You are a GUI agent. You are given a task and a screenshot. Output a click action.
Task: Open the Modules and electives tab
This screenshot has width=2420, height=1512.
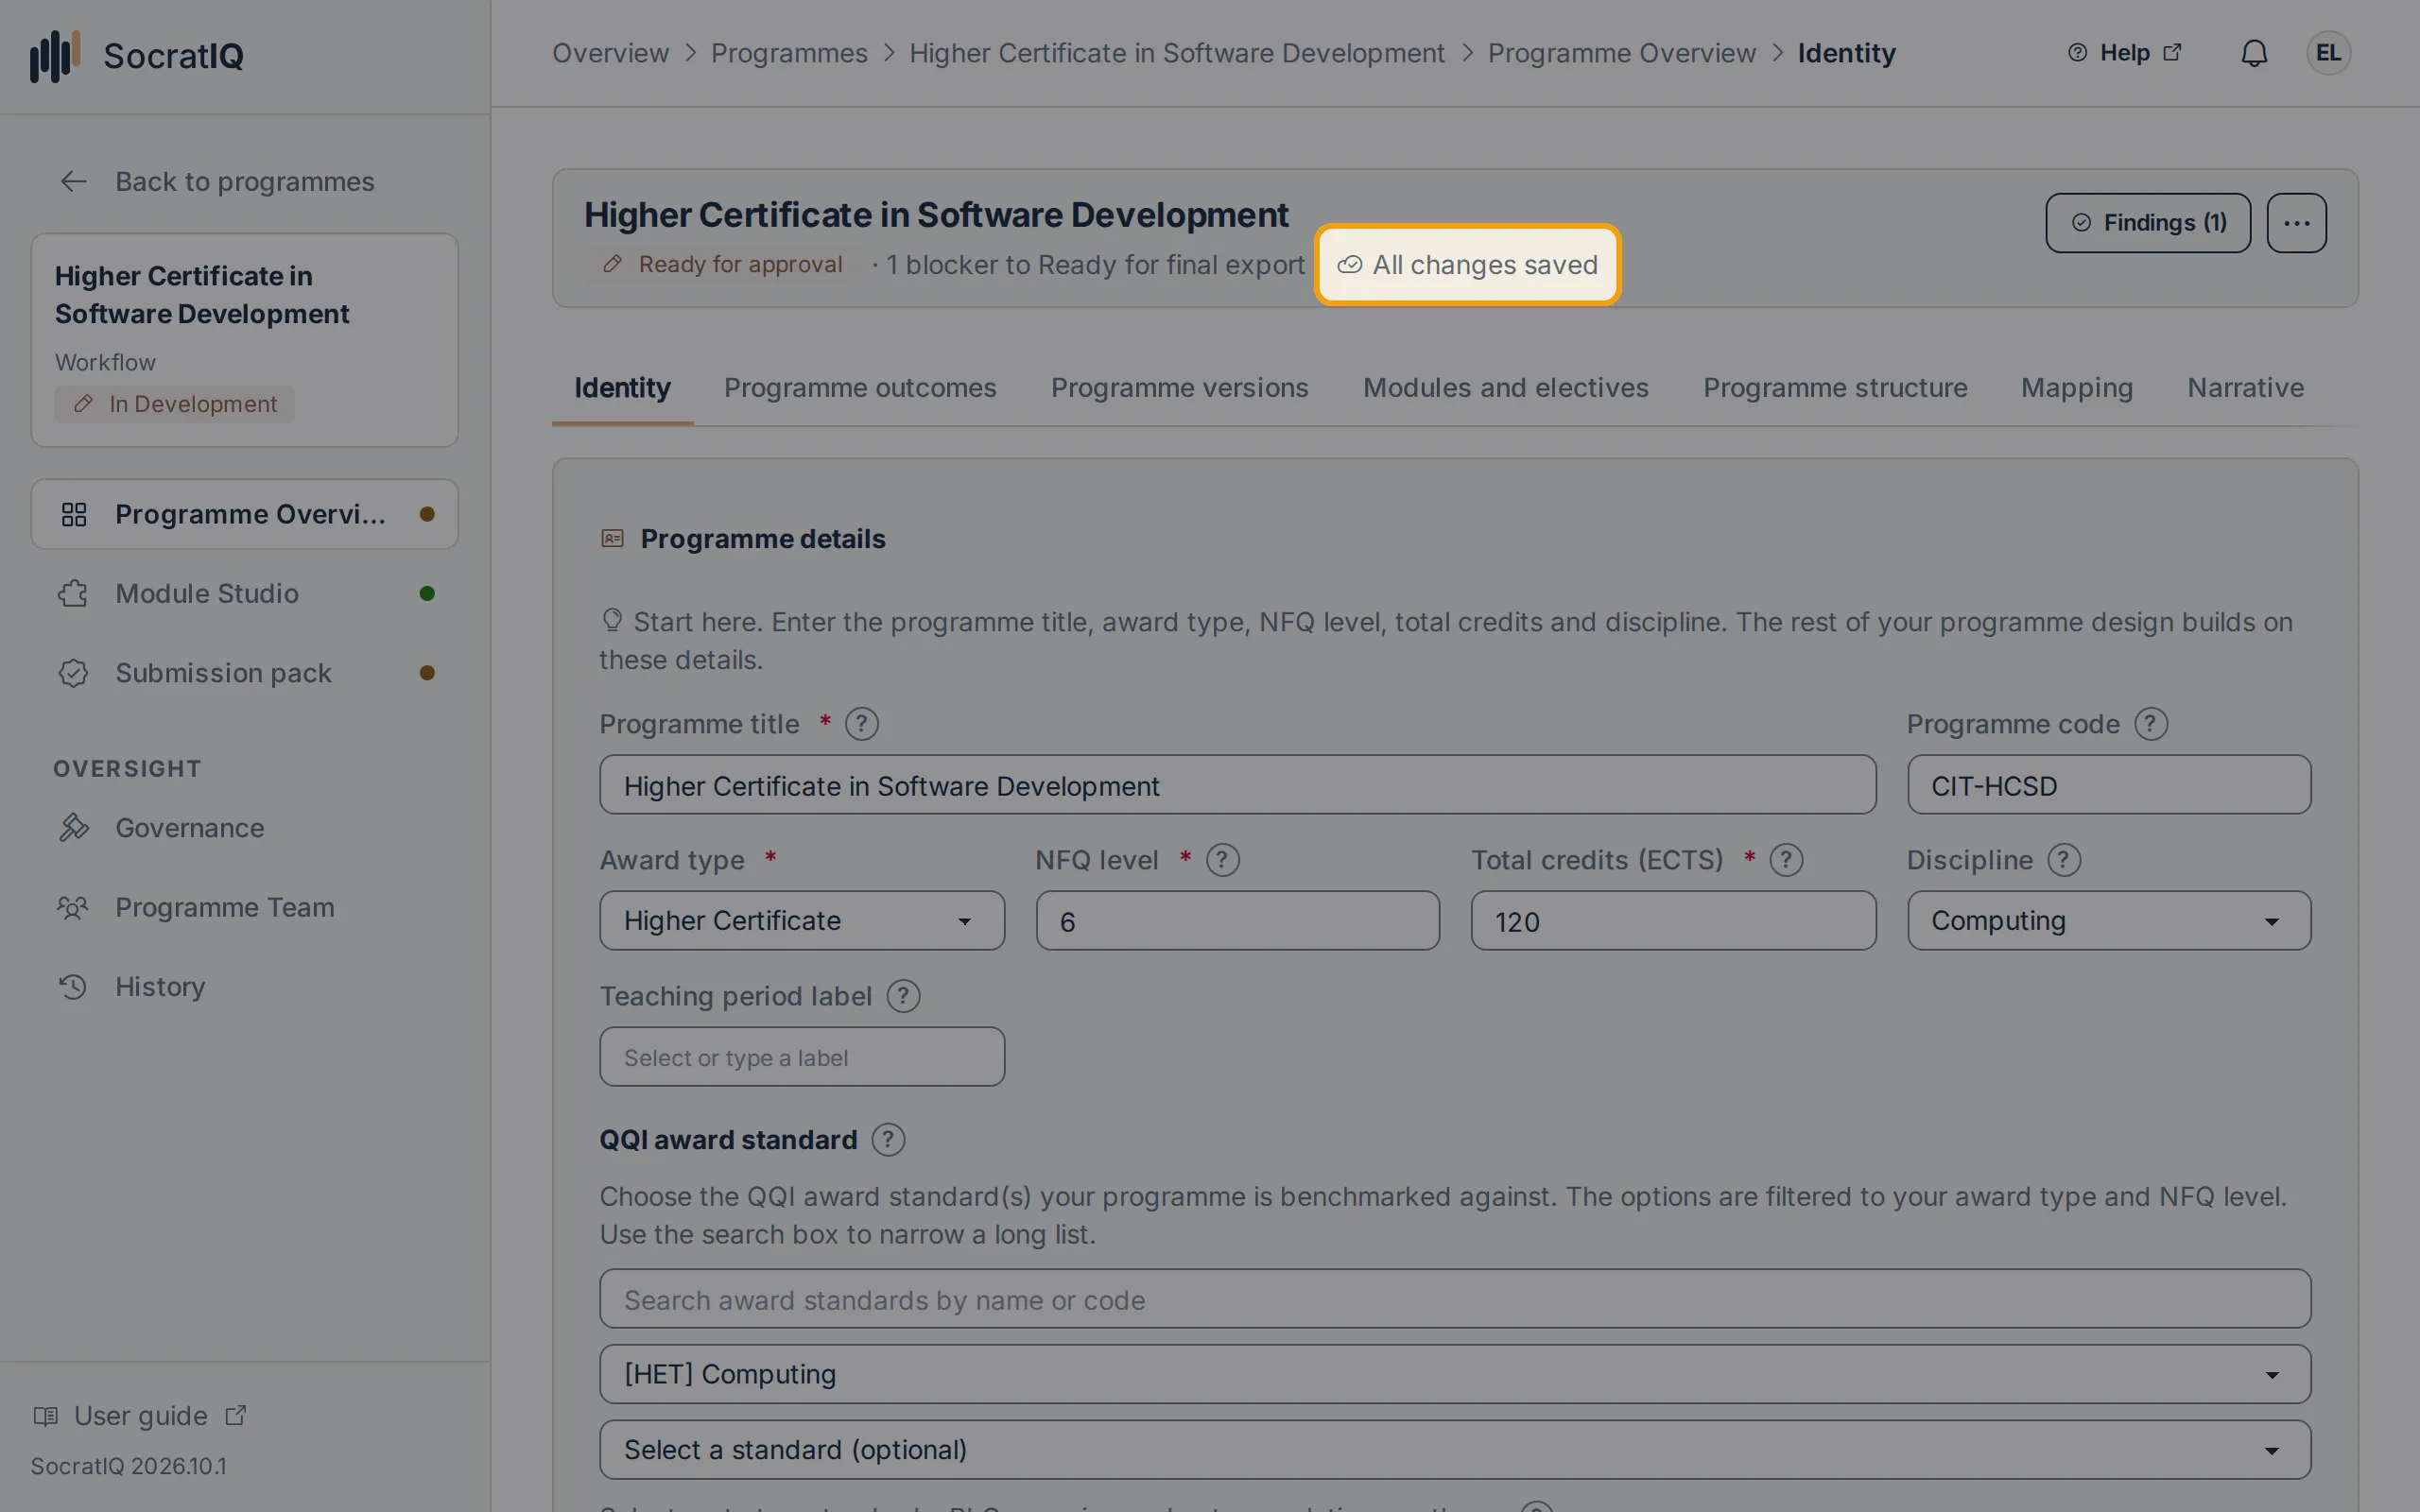pos(1506,388)
